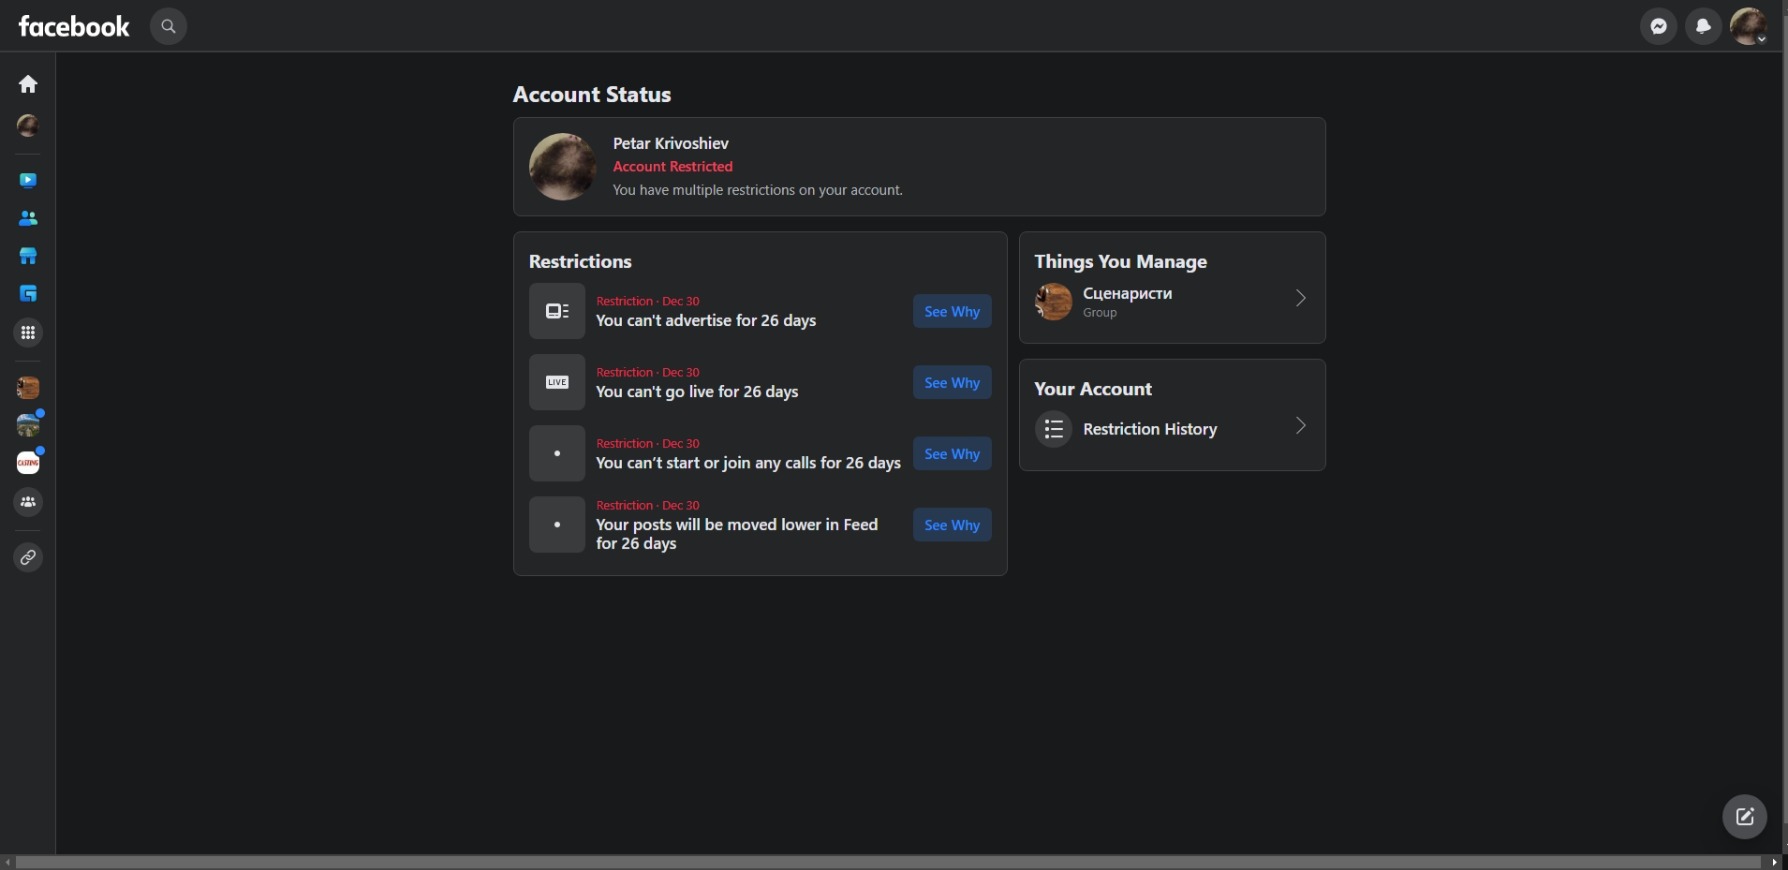Viewport: 1788px width, 870px height.
Task: Open the brown group shortcut thumbnail
Action: (28, 387)
